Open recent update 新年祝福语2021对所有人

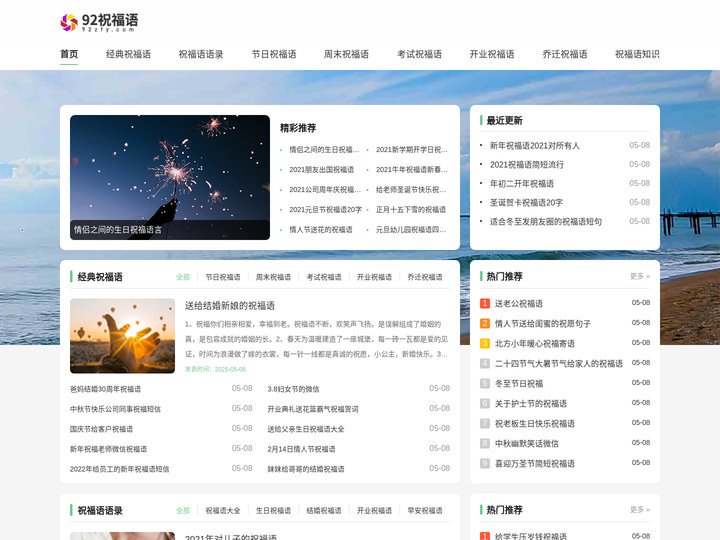[x=534, y=146]
